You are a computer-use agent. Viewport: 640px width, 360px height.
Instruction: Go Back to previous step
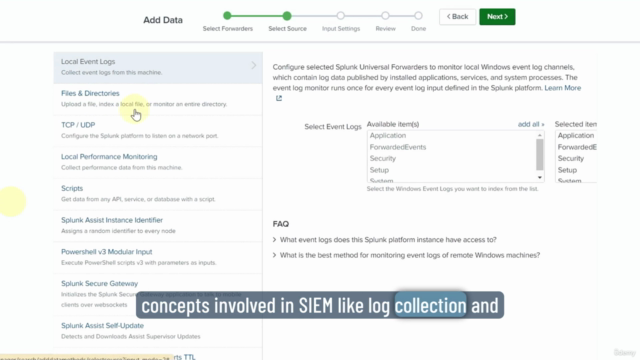(457, 17)
